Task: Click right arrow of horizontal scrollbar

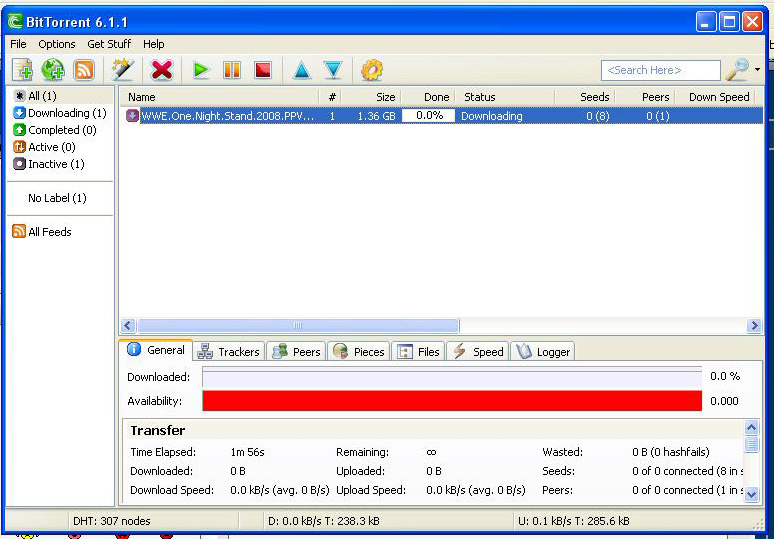Action: click(754, 325)
